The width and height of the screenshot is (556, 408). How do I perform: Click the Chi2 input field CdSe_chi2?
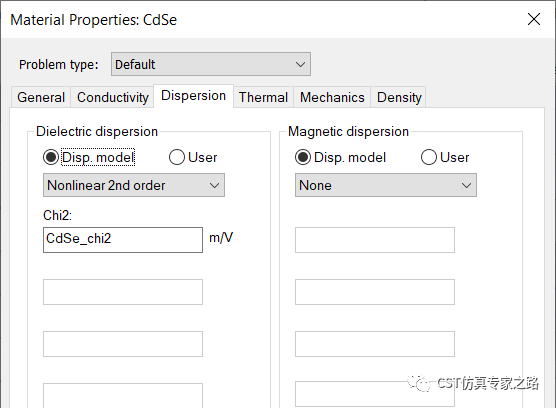point(123,240)
